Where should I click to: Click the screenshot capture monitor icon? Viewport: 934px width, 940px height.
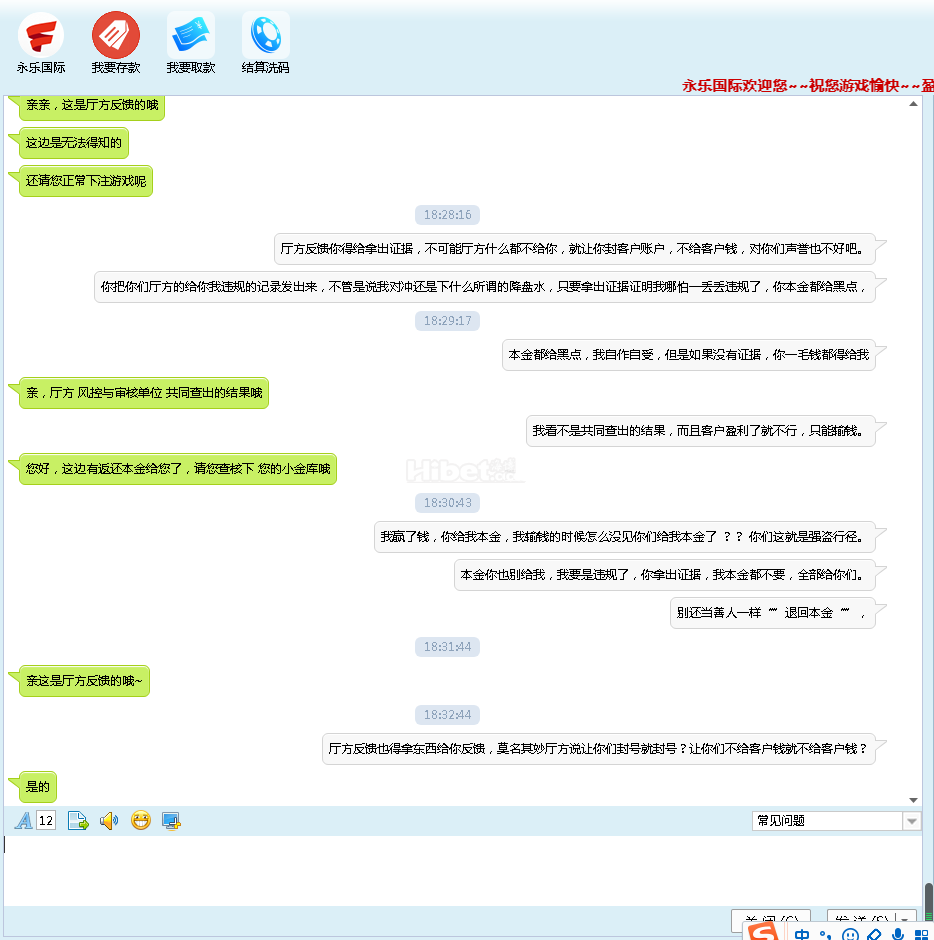pyautogui.click(x=171, y=821)
